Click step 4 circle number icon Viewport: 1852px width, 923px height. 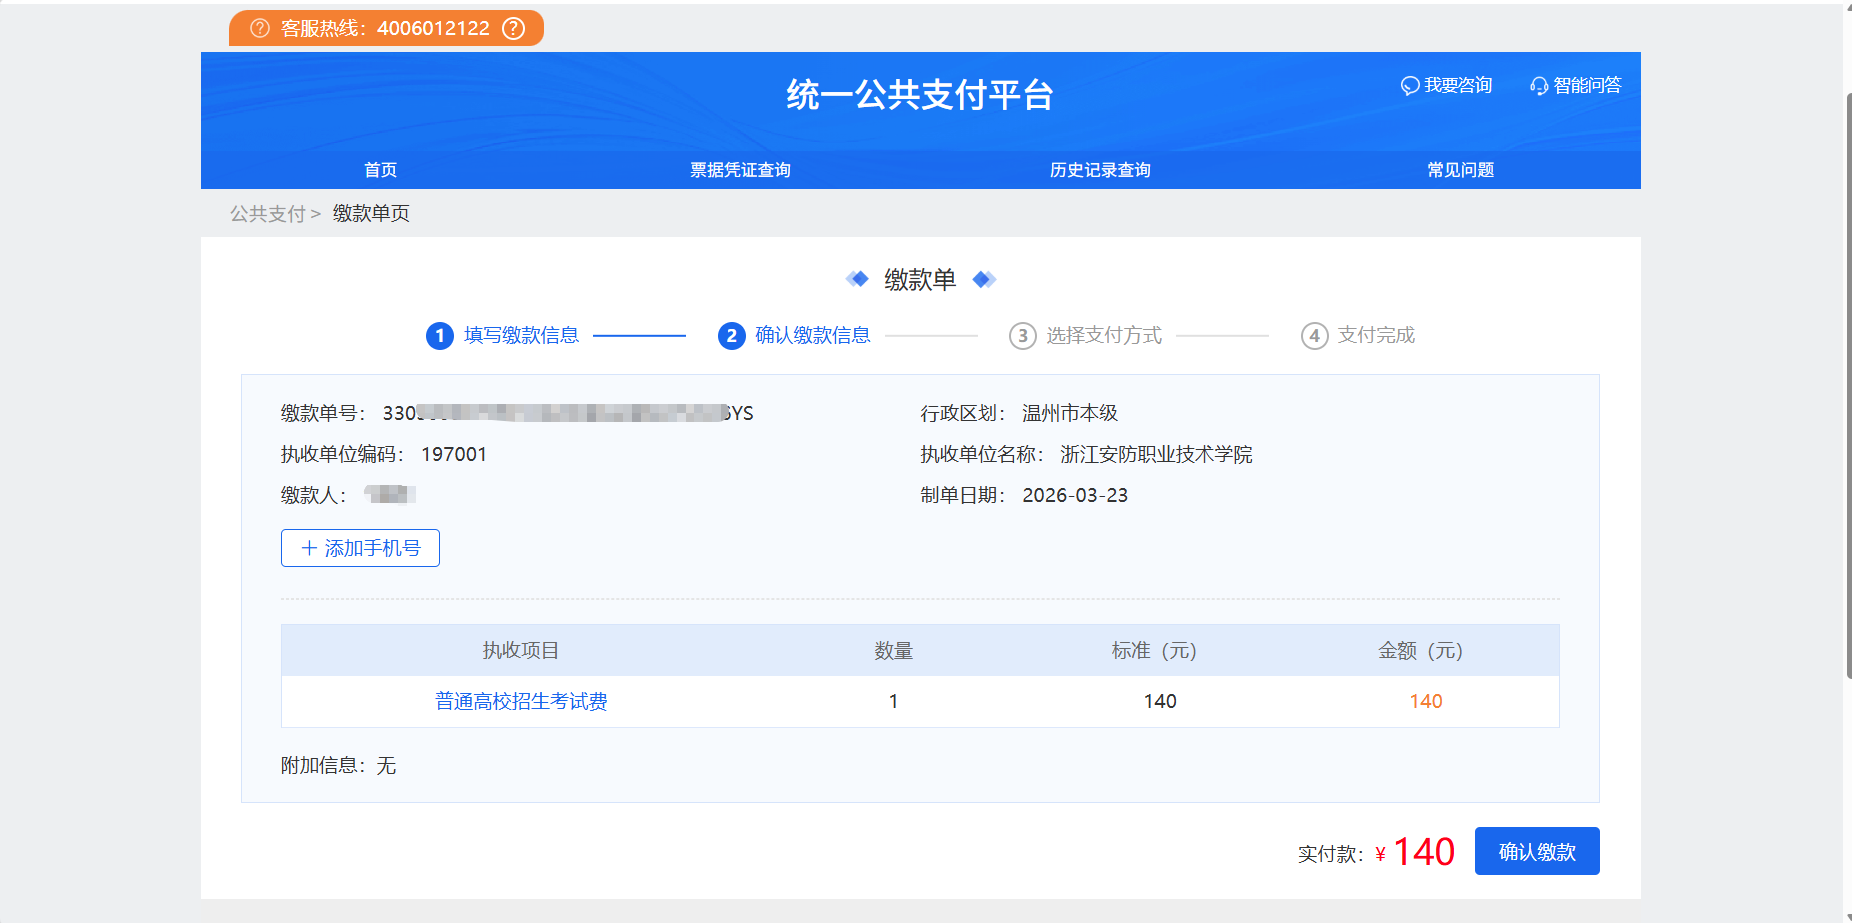(x=1314, y=336)
